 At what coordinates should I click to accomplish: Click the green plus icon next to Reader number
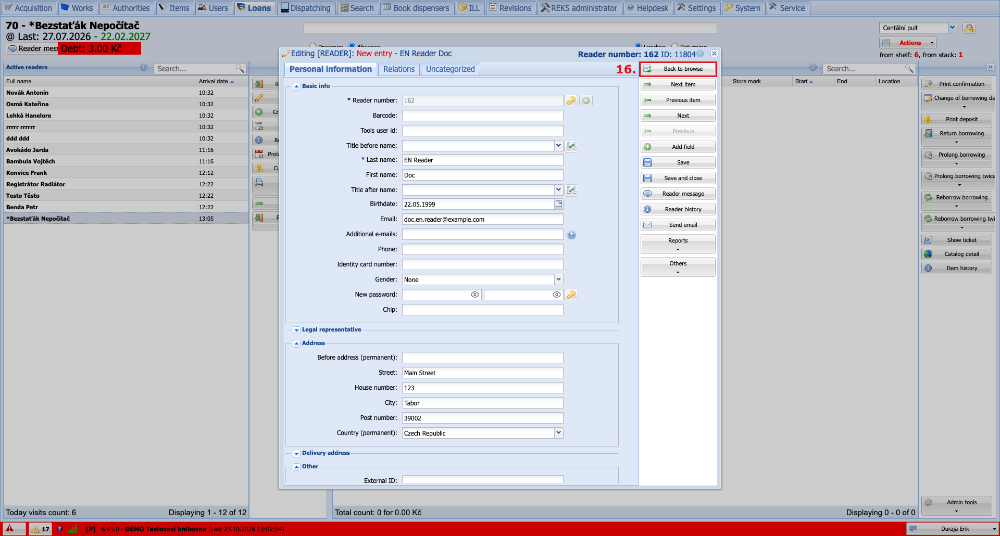tap(585, 100)
